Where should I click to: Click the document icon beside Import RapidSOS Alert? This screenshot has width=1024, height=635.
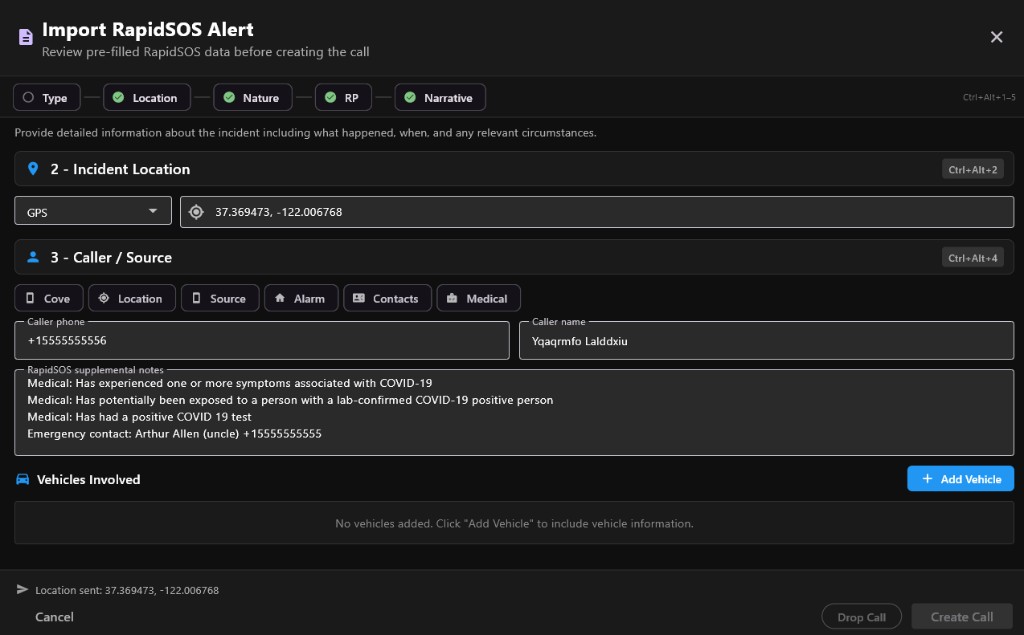25,37
